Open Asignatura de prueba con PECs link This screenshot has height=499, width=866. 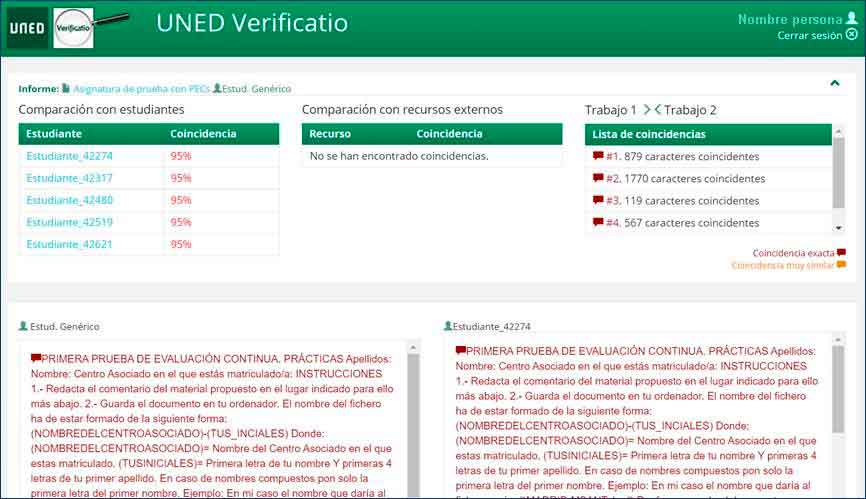pyautogui.click(x=140, y=89)
